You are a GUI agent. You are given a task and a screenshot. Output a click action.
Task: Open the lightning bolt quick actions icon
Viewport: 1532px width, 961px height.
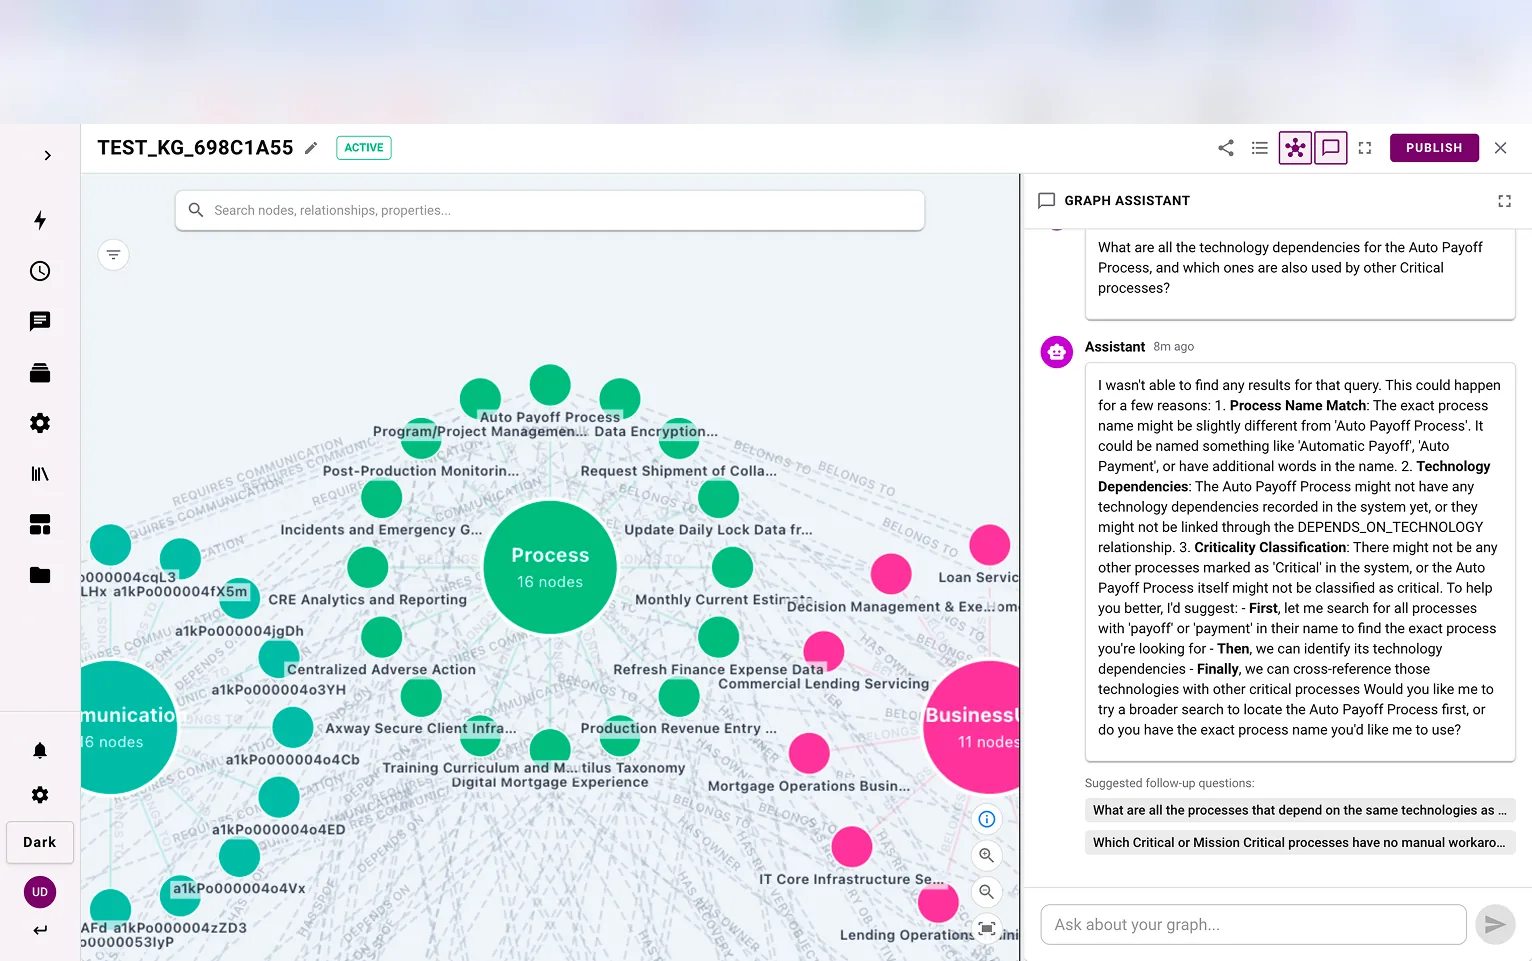(40, 220)
